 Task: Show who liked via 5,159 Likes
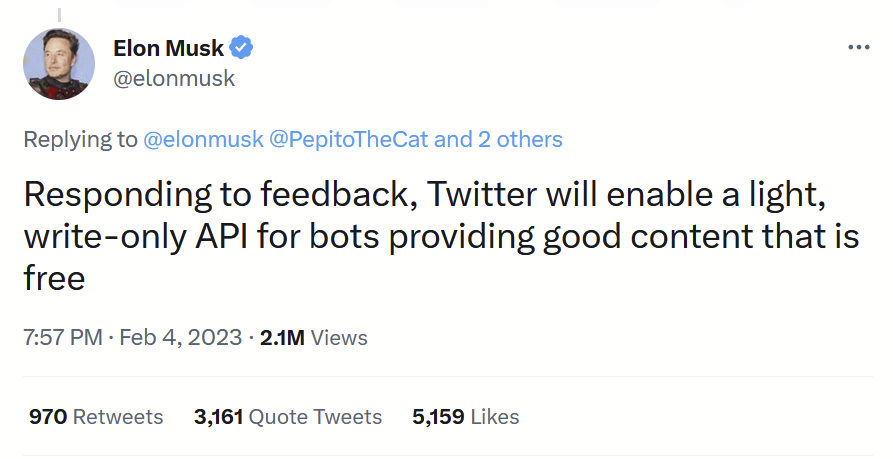pos(465,417)
